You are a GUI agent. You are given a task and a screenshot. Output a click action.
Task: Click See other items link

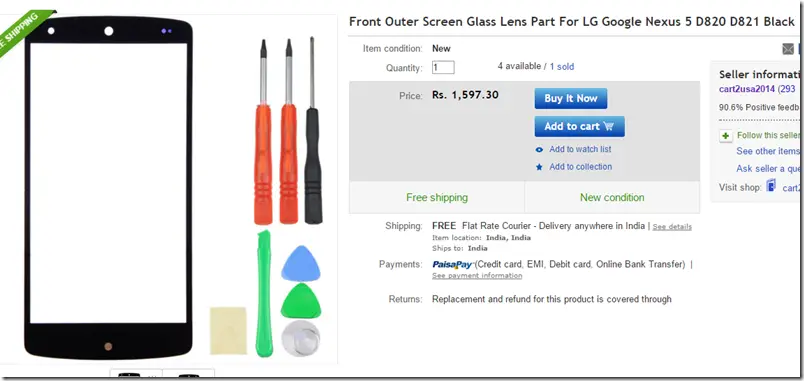(768, 151)
